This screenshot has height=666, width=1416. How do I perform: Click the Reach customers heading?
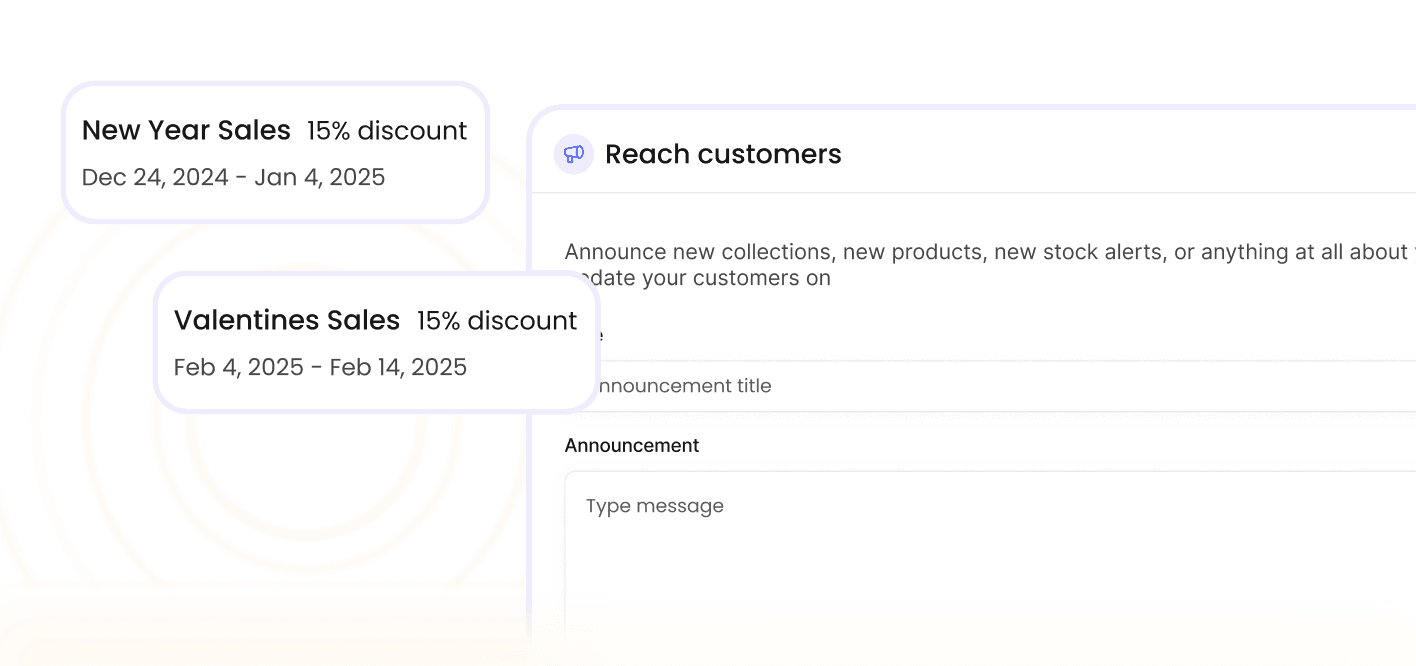click(x=723, y=155)
